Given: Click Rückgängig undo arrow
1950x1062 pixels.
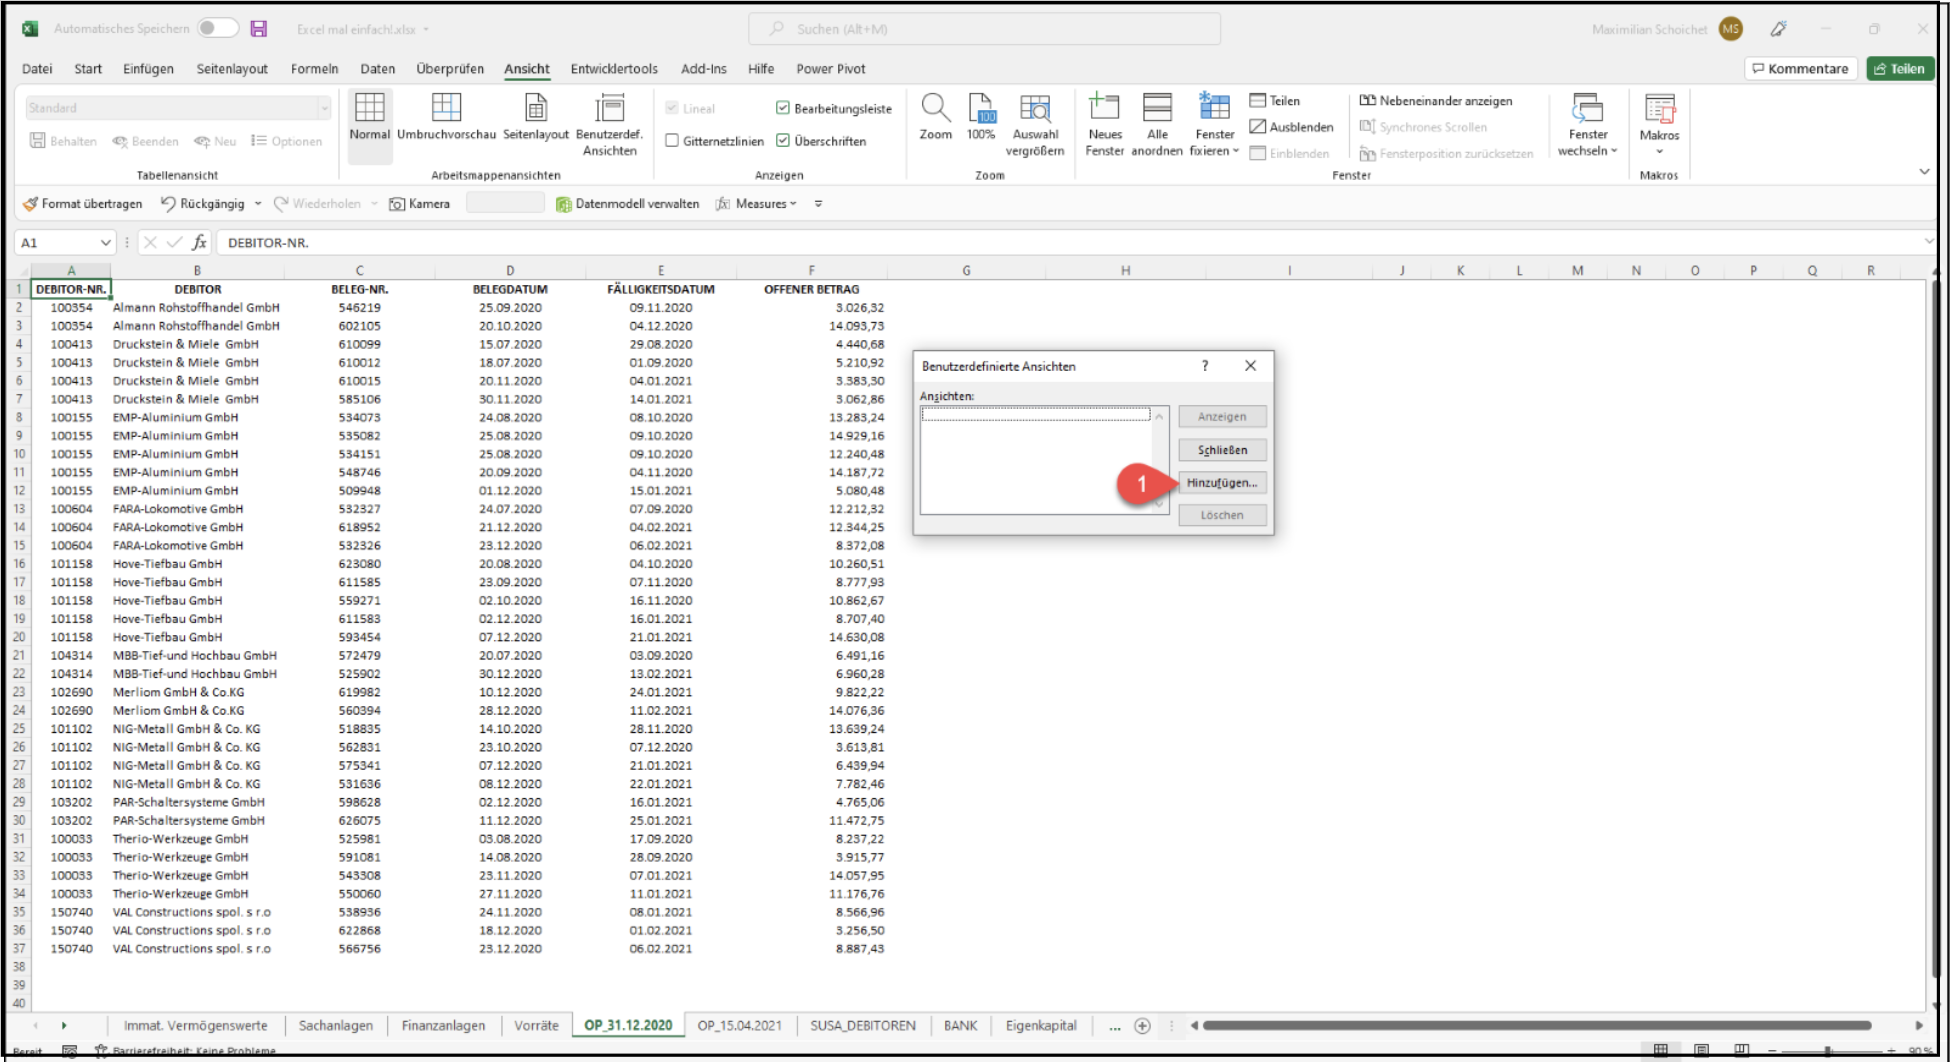Looking at the screenshot, I should (x=168, y=203).
